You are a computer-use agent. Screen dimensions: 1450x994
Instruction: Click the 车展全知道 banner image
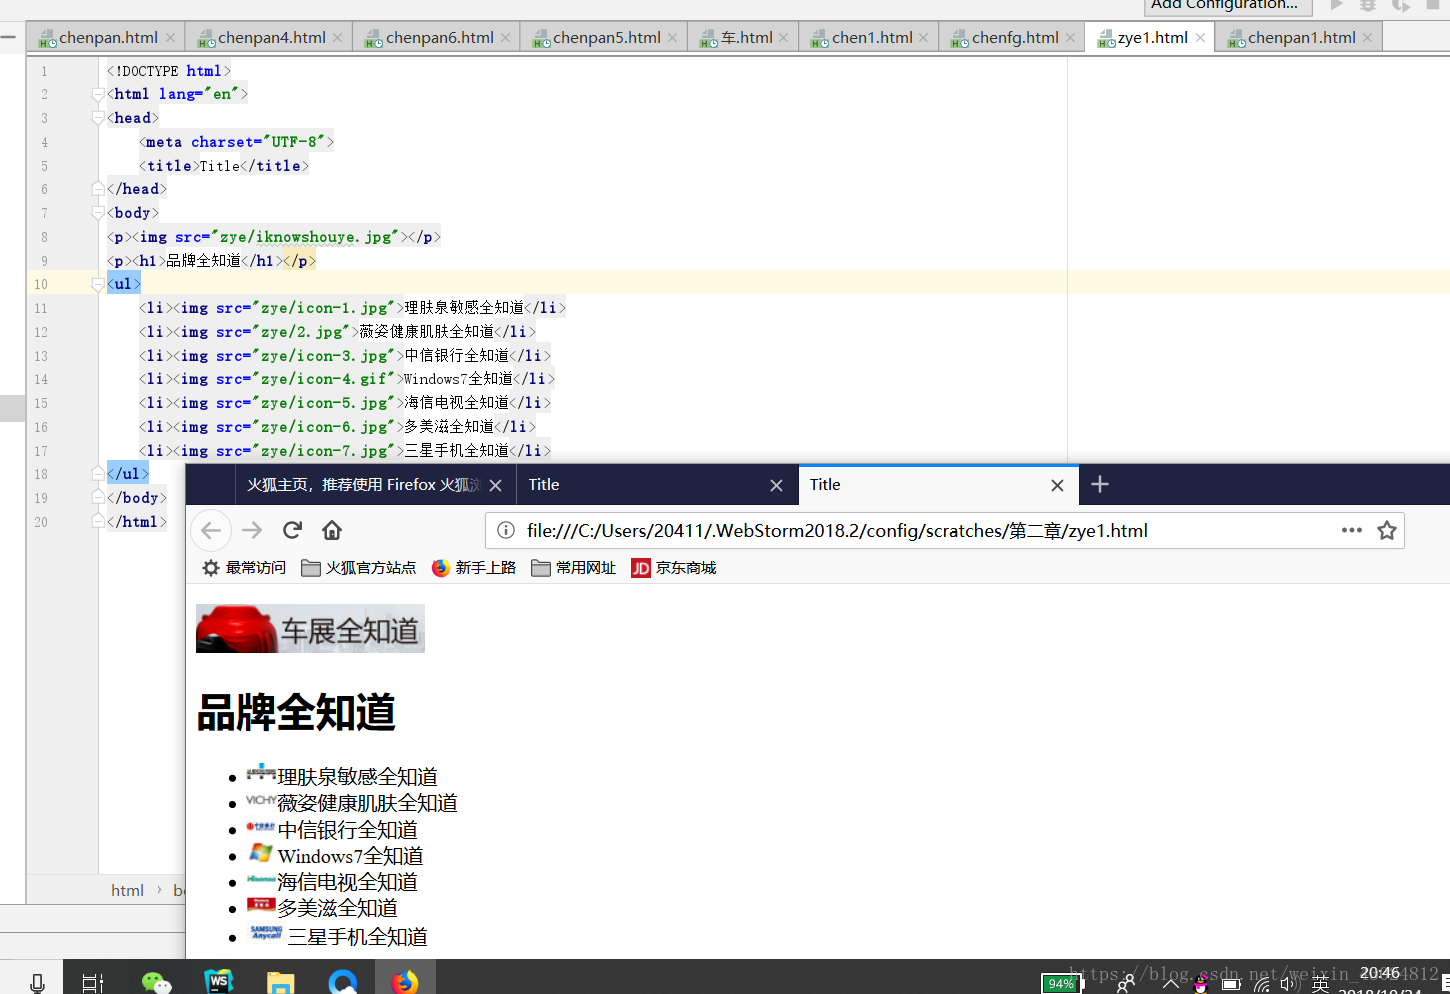[x=310, y=628]
